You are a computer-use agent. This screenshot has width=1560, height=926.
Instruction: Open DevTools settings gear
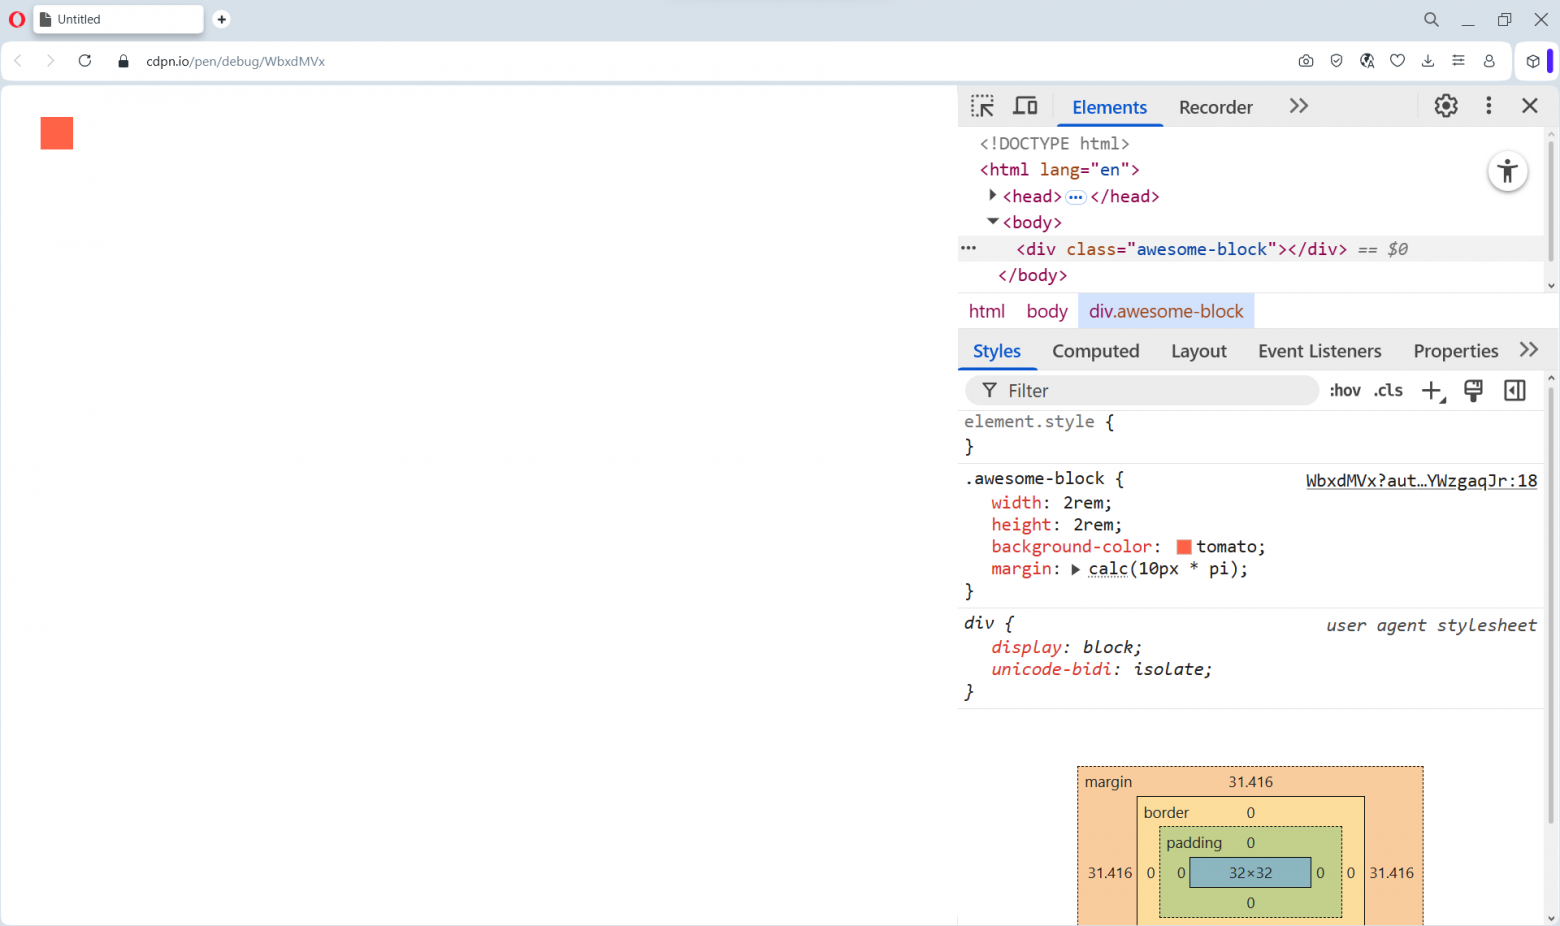tap(1445, 106)
